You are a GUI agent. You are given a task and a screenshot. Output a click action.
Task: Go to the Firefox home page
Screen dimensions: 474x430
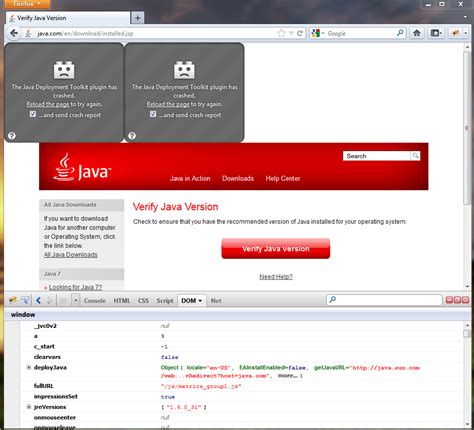[x=417, y=33]
